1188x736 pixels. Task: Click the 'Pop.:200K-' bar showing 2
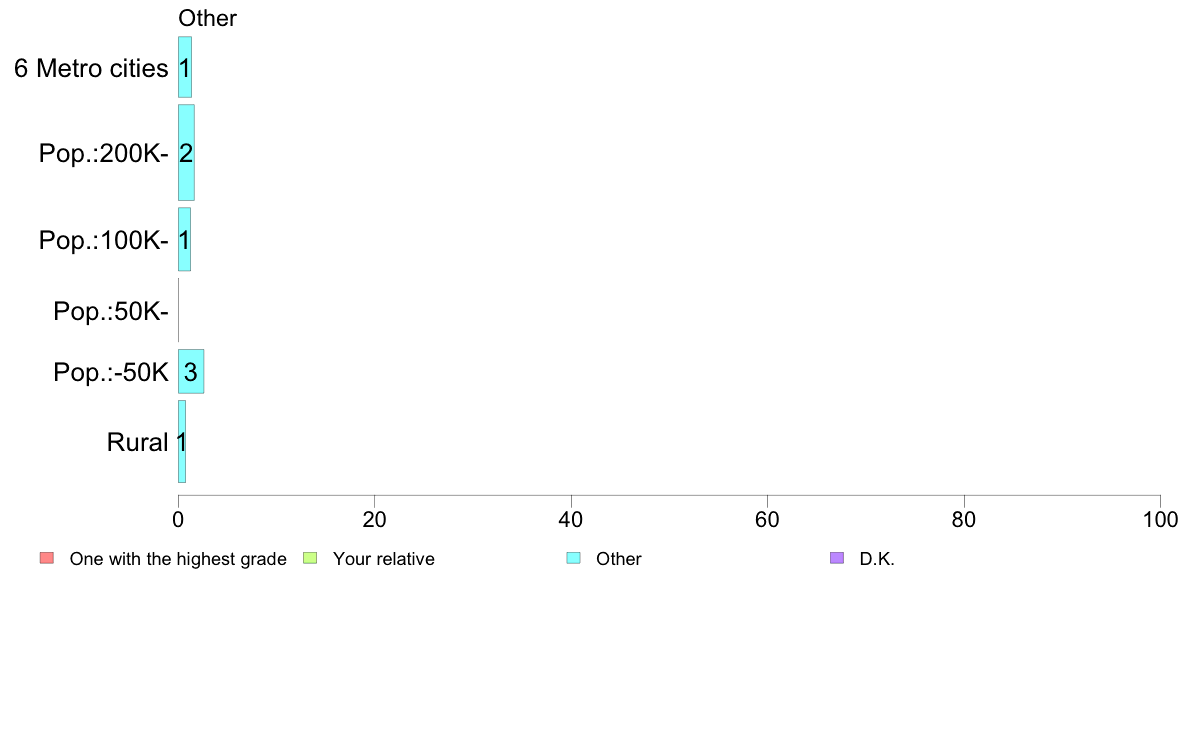click(186, 152)
